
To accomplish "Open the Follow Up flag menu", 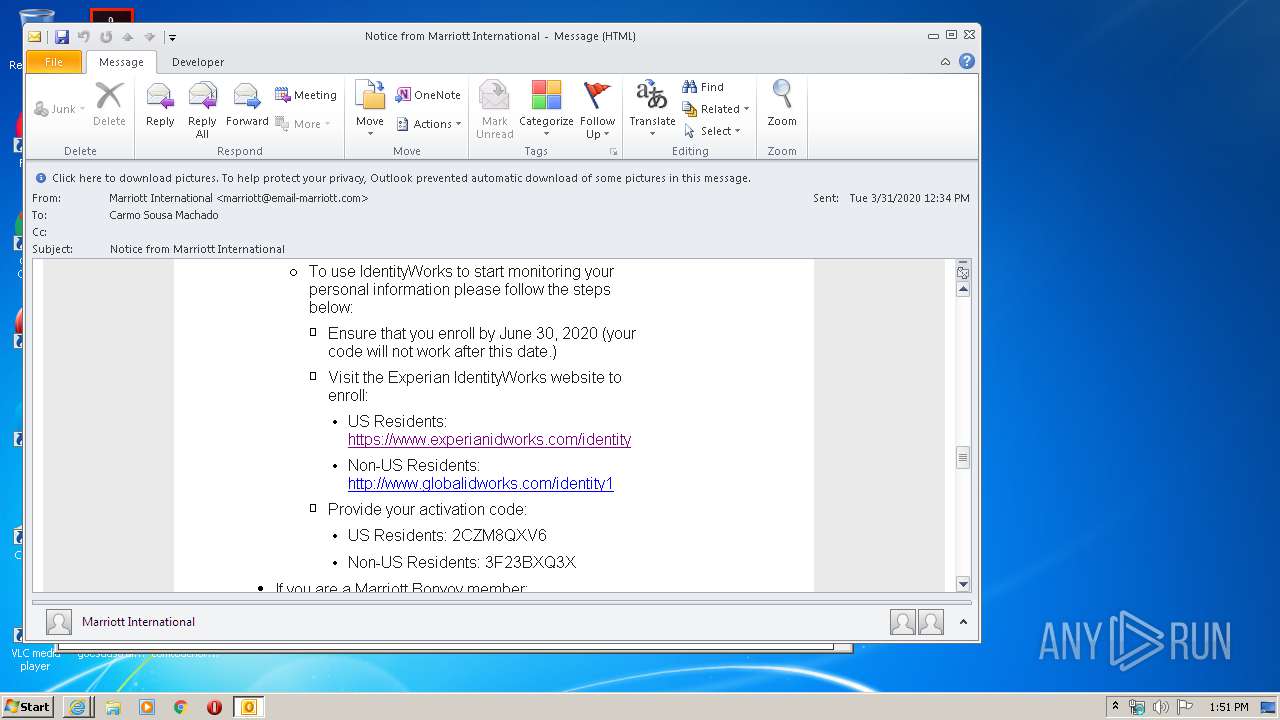I will (597, 109).
